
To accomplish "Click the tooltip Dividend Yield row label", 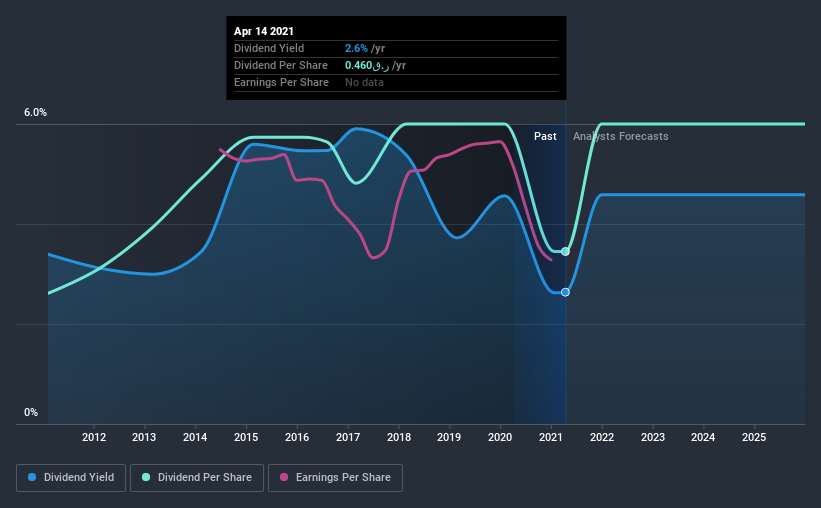I will (x=269, y=48).
